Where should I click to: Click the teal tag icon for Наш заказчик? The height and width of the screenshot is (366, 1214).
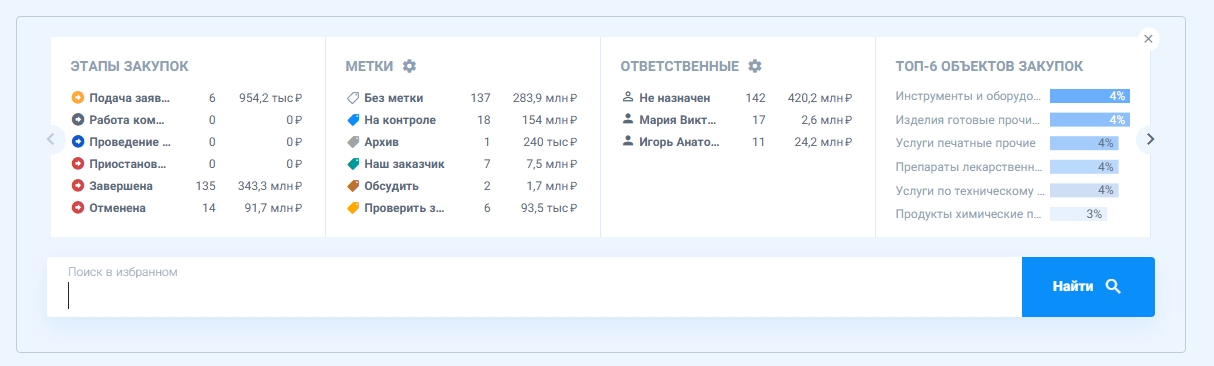[353, 164]
